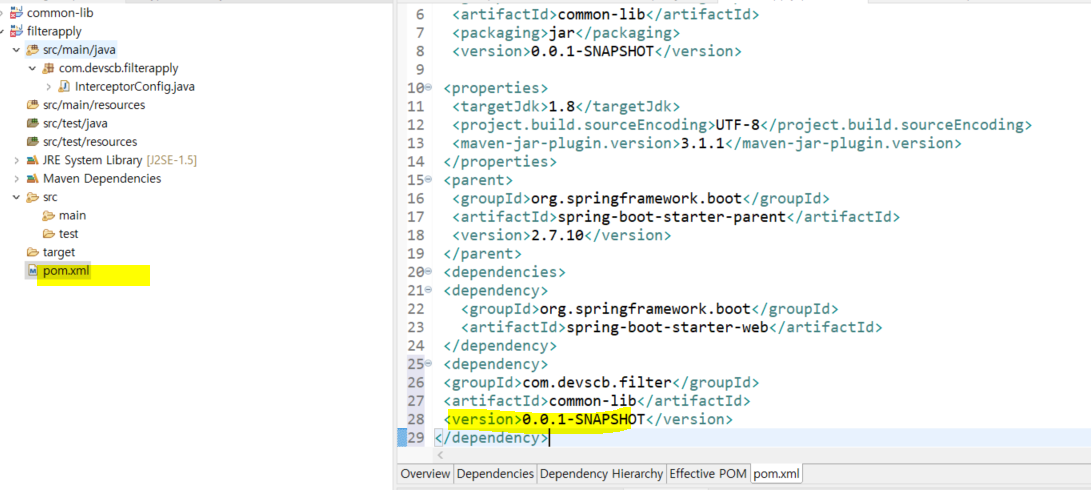Select the Maven Dependencies entry
This screenshot has width=1091, height=490.
click(102, 178)
